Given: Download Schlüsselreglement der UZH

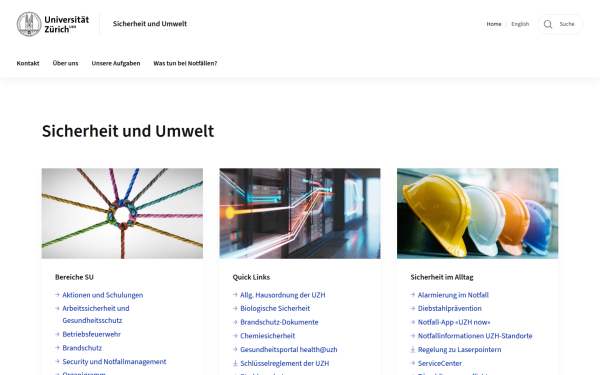Looking at the screenshot, I should [x=284, y=363].
